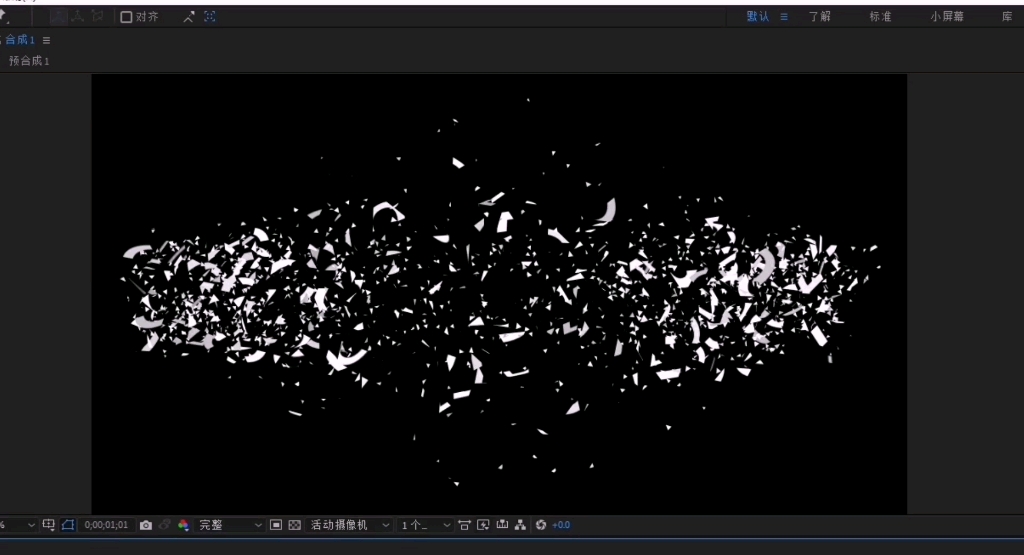Toggle the region of interest
Screen dimensions: 1024x555
(x=276, y=525)
